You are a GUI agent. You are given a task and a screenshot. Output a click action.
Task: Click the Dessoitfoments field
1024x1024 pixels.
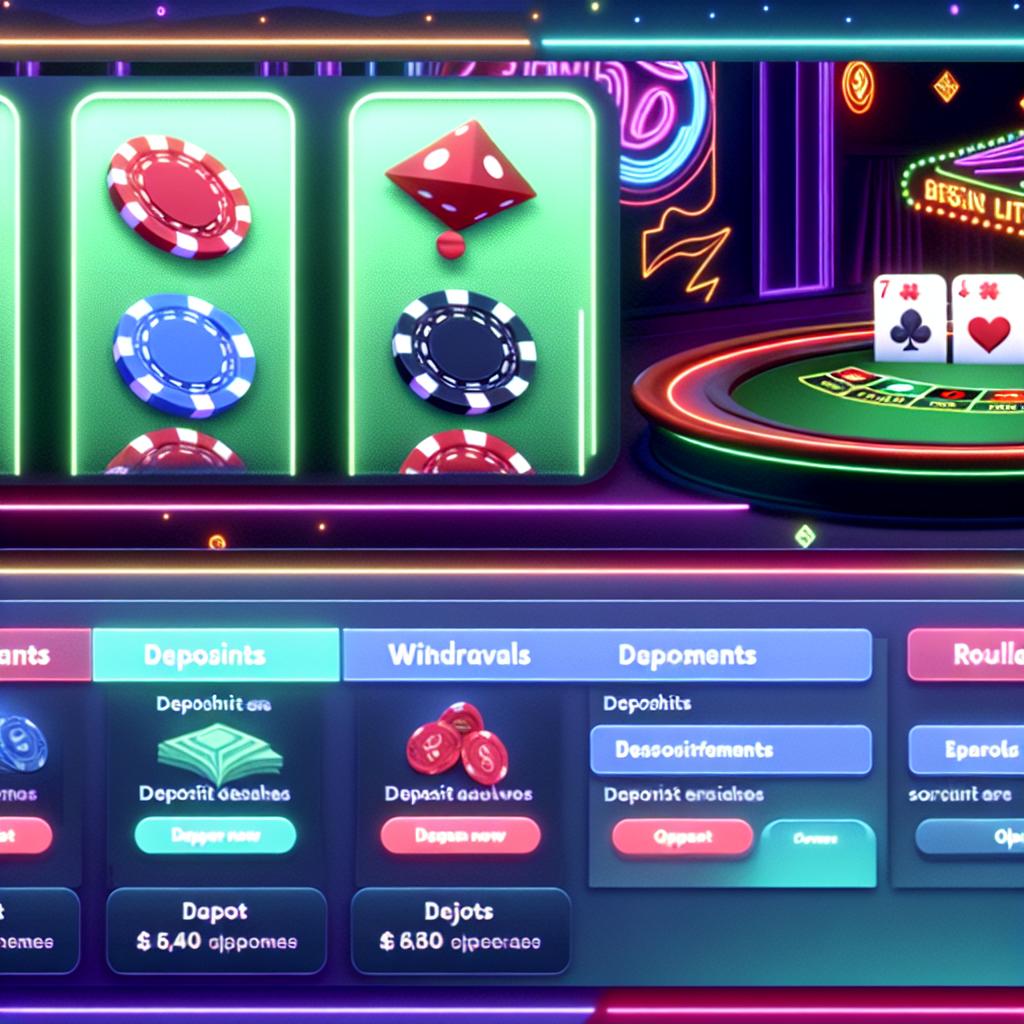tap(731, 750)
